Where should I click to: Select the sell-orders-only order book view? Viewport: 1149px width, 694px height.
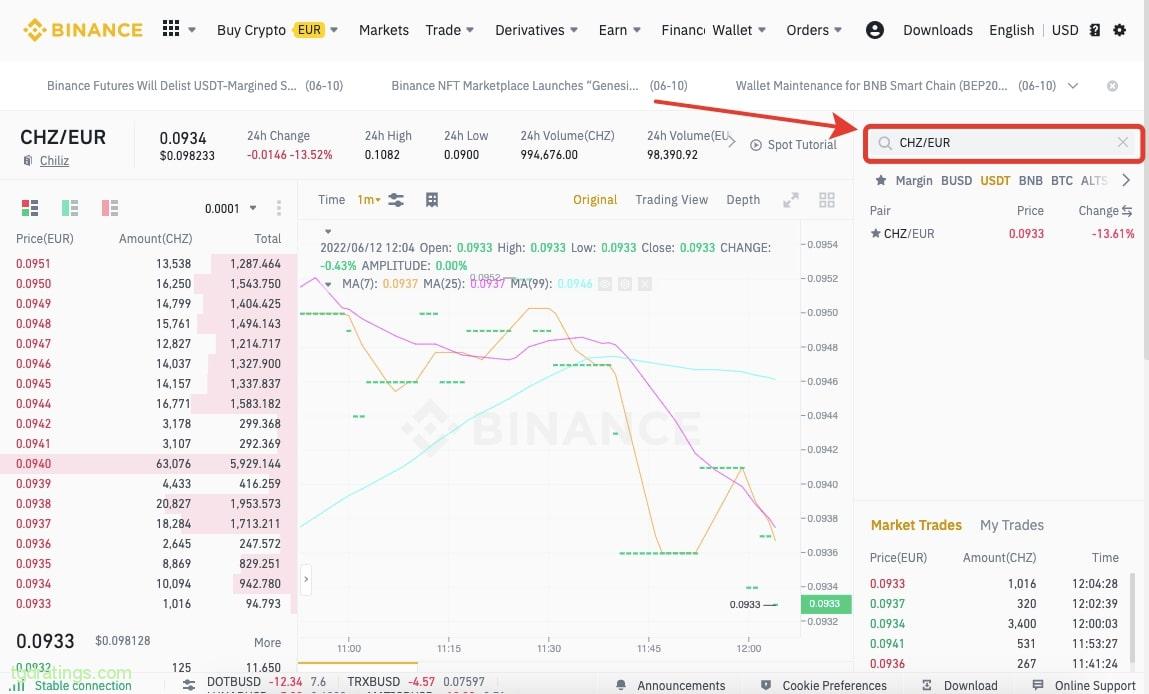click(110, 208)
